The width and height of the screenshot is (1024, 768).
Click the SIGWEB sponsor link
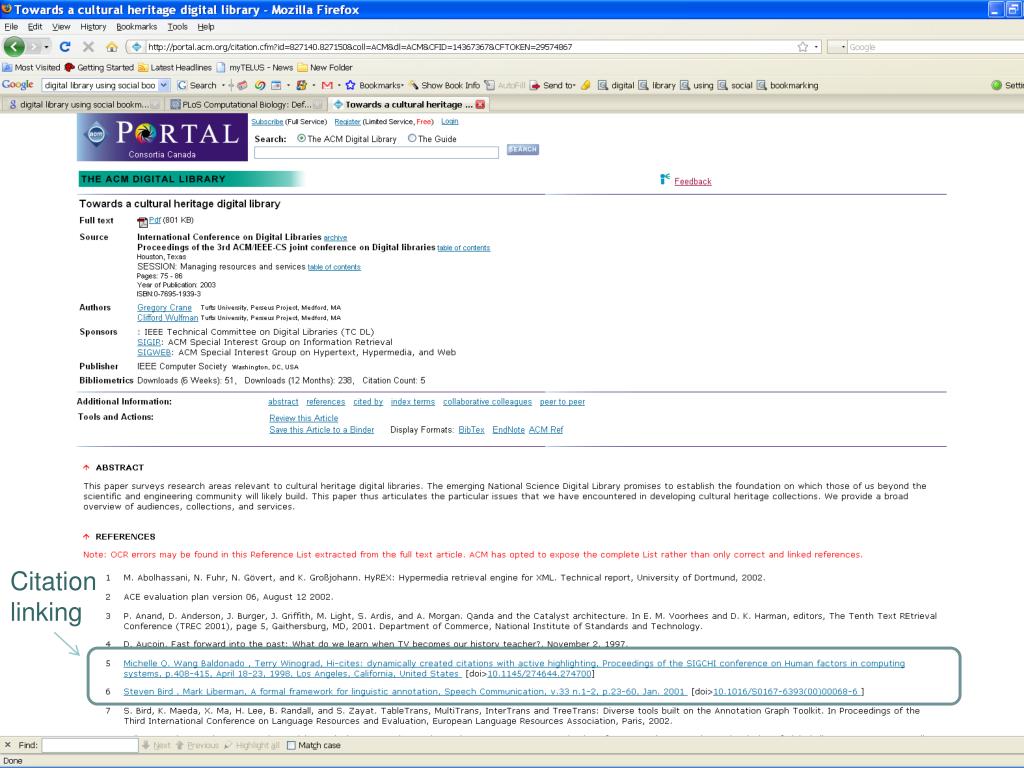[154, 353]
